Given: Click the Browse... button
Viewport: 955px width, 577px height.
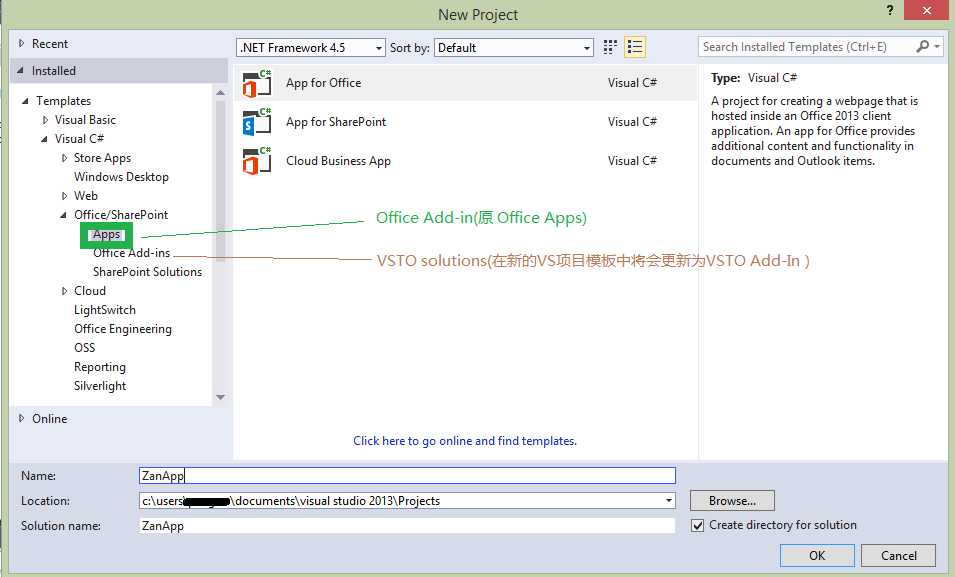Looking at the screenshot, I should (x=732, y=501).
